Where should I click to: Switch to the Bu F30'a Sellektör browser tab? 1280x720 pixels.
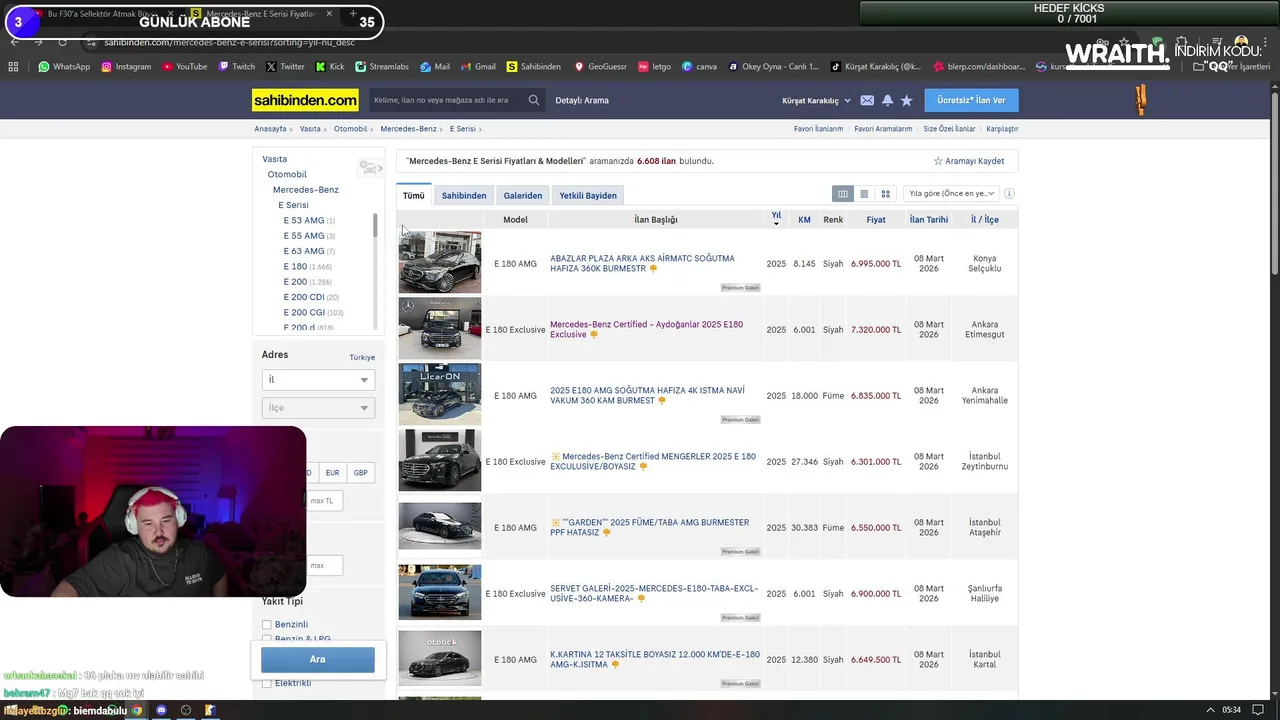104,14
